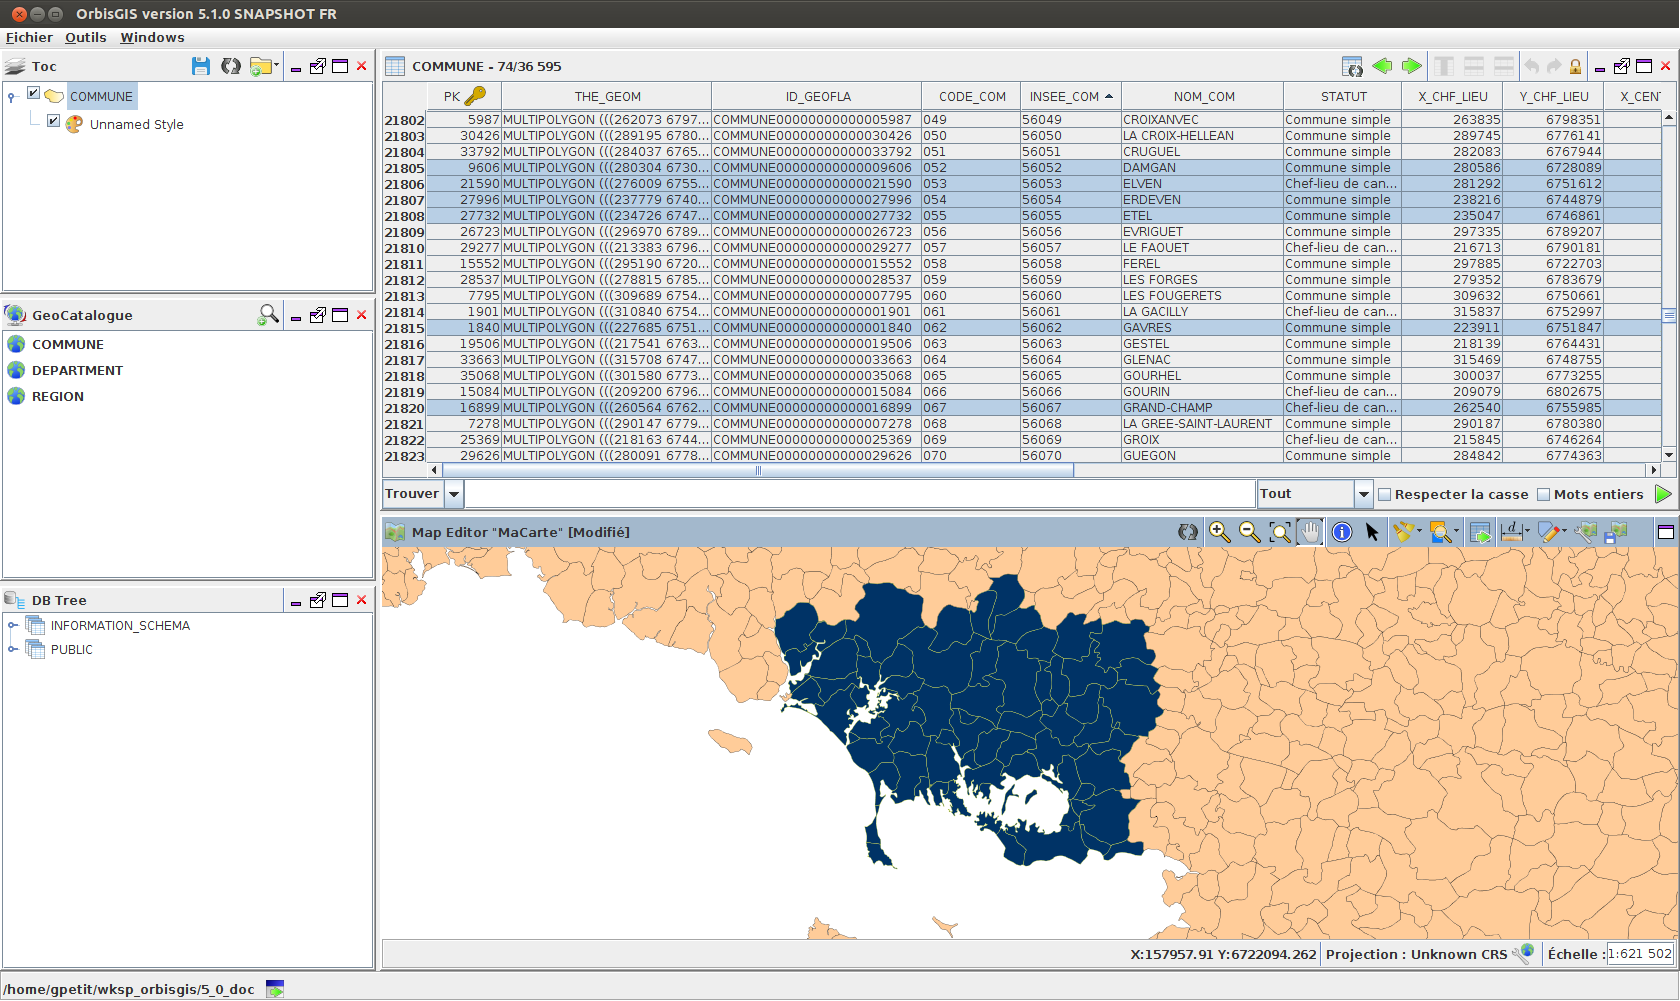Viewport: 1680px width, 1001px height.
Task: Click the zoom in magnifier tool
Action: [1219, 532]
